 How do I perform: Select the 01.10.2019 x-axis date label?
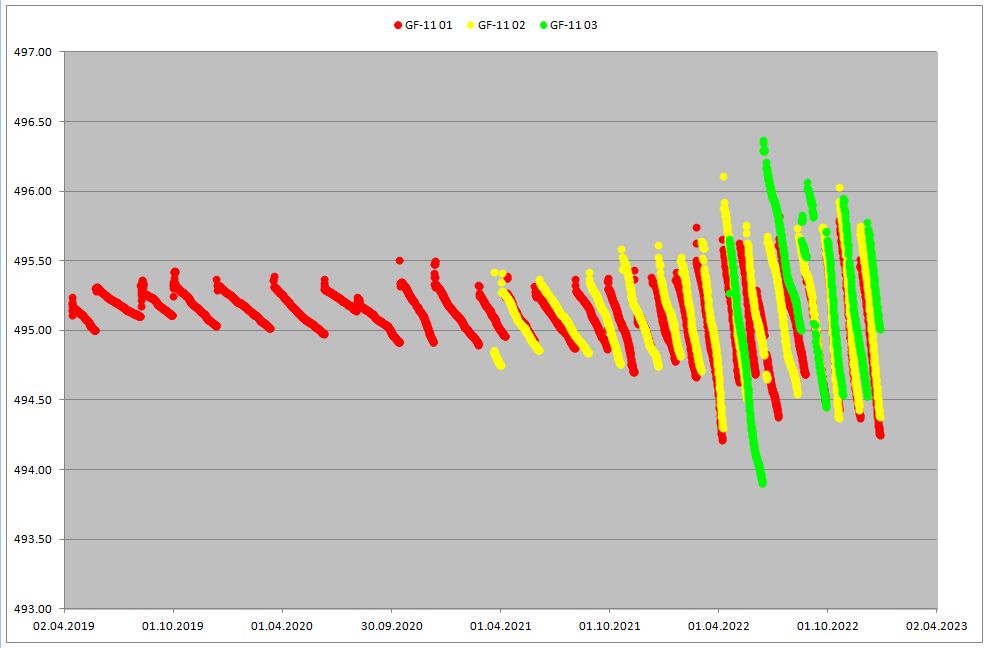173,626
